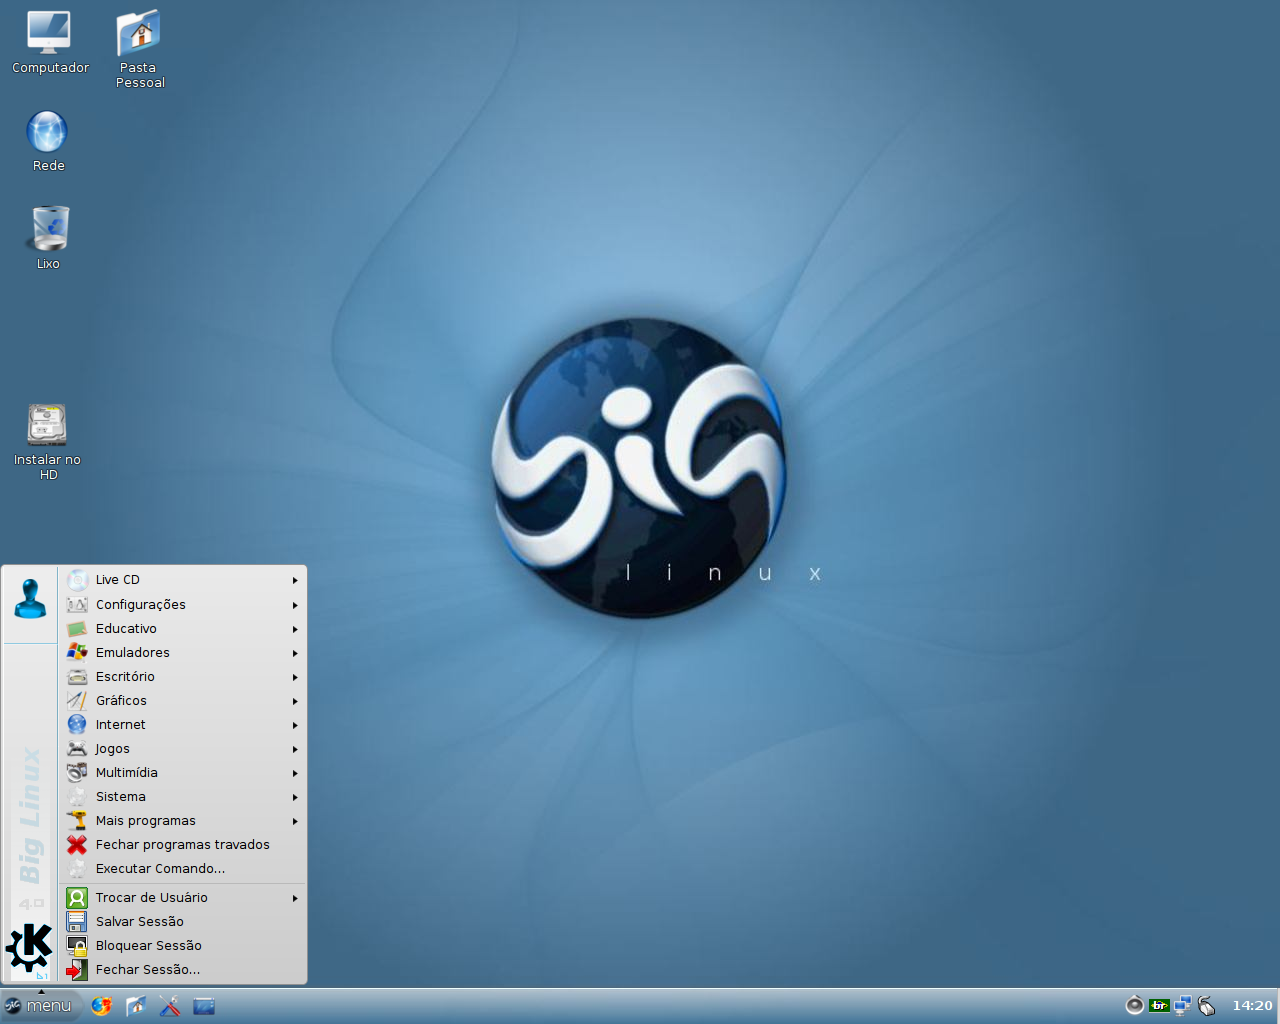Image resolution: width=1280 pixels, height=1024 pixels.
Task: Click the KDE logo in the menu sidebar
Action: 29,948
